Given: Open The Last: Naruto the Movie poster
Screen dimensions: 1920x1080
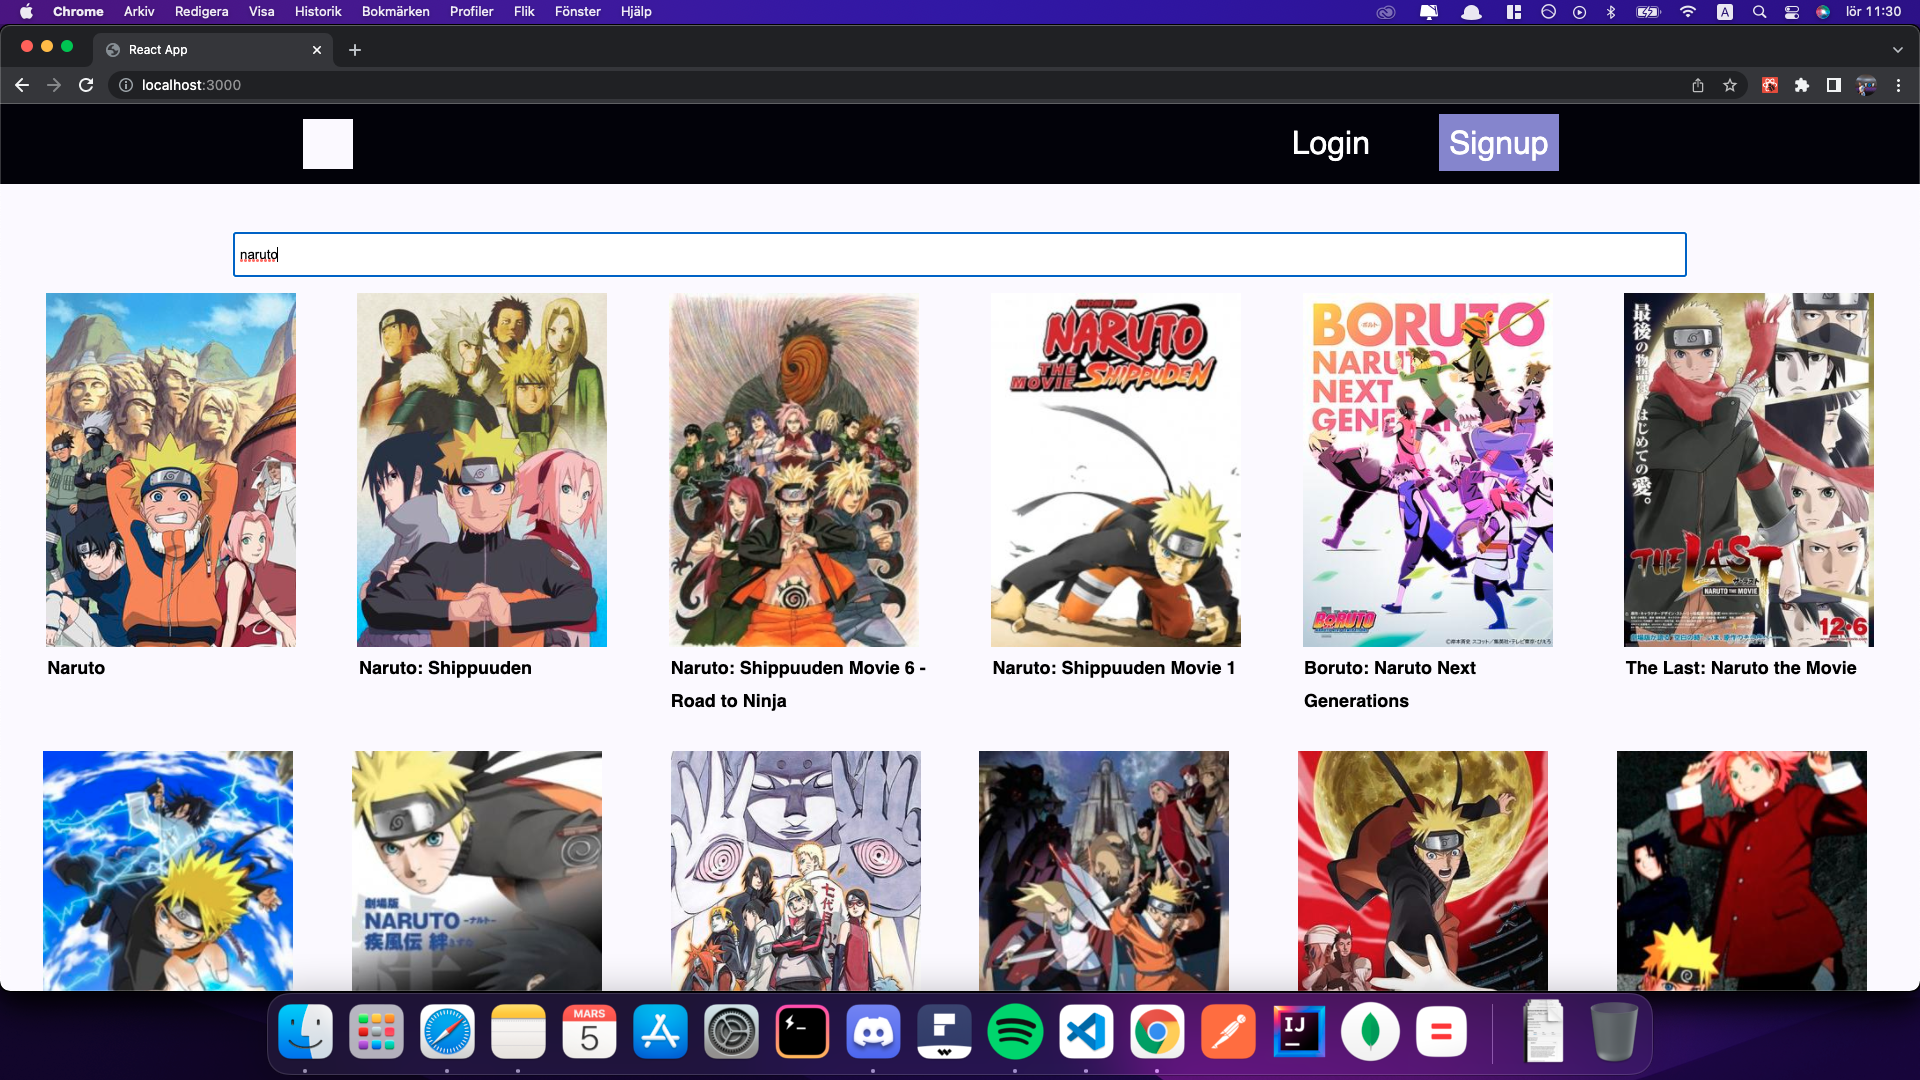Looking at the screenshot, I should pyautogui.click(x=1749, y=470).
